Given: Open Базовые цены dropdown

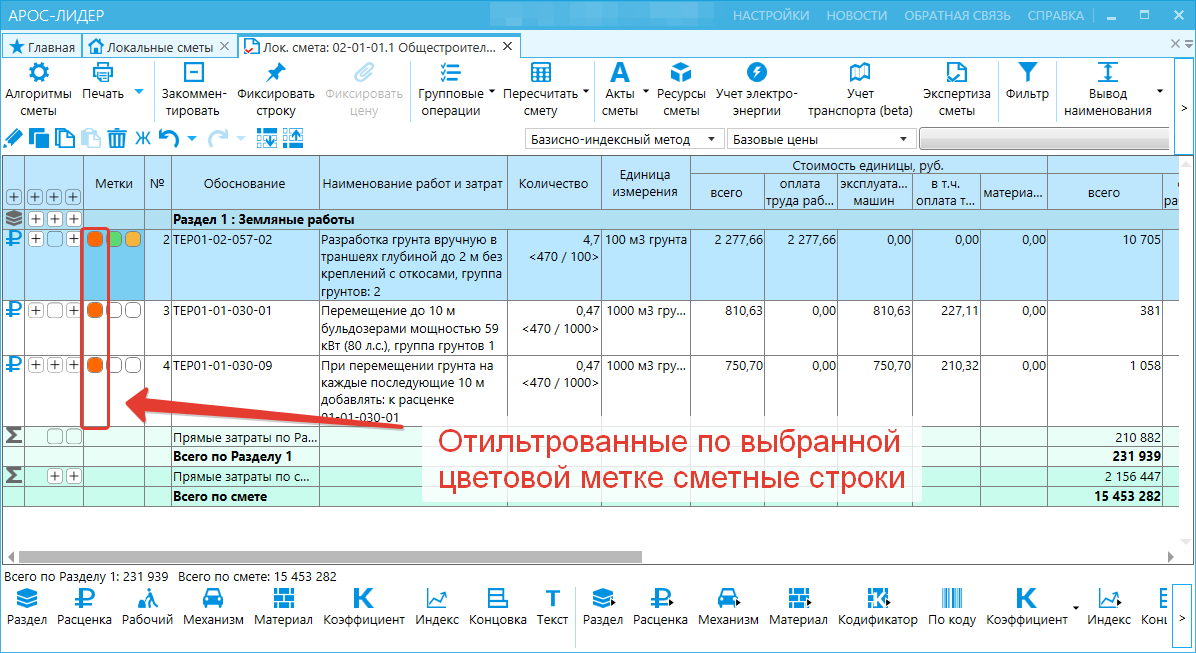Looking at the screenshot, I should pyautogui.click(x=820, y=140).
